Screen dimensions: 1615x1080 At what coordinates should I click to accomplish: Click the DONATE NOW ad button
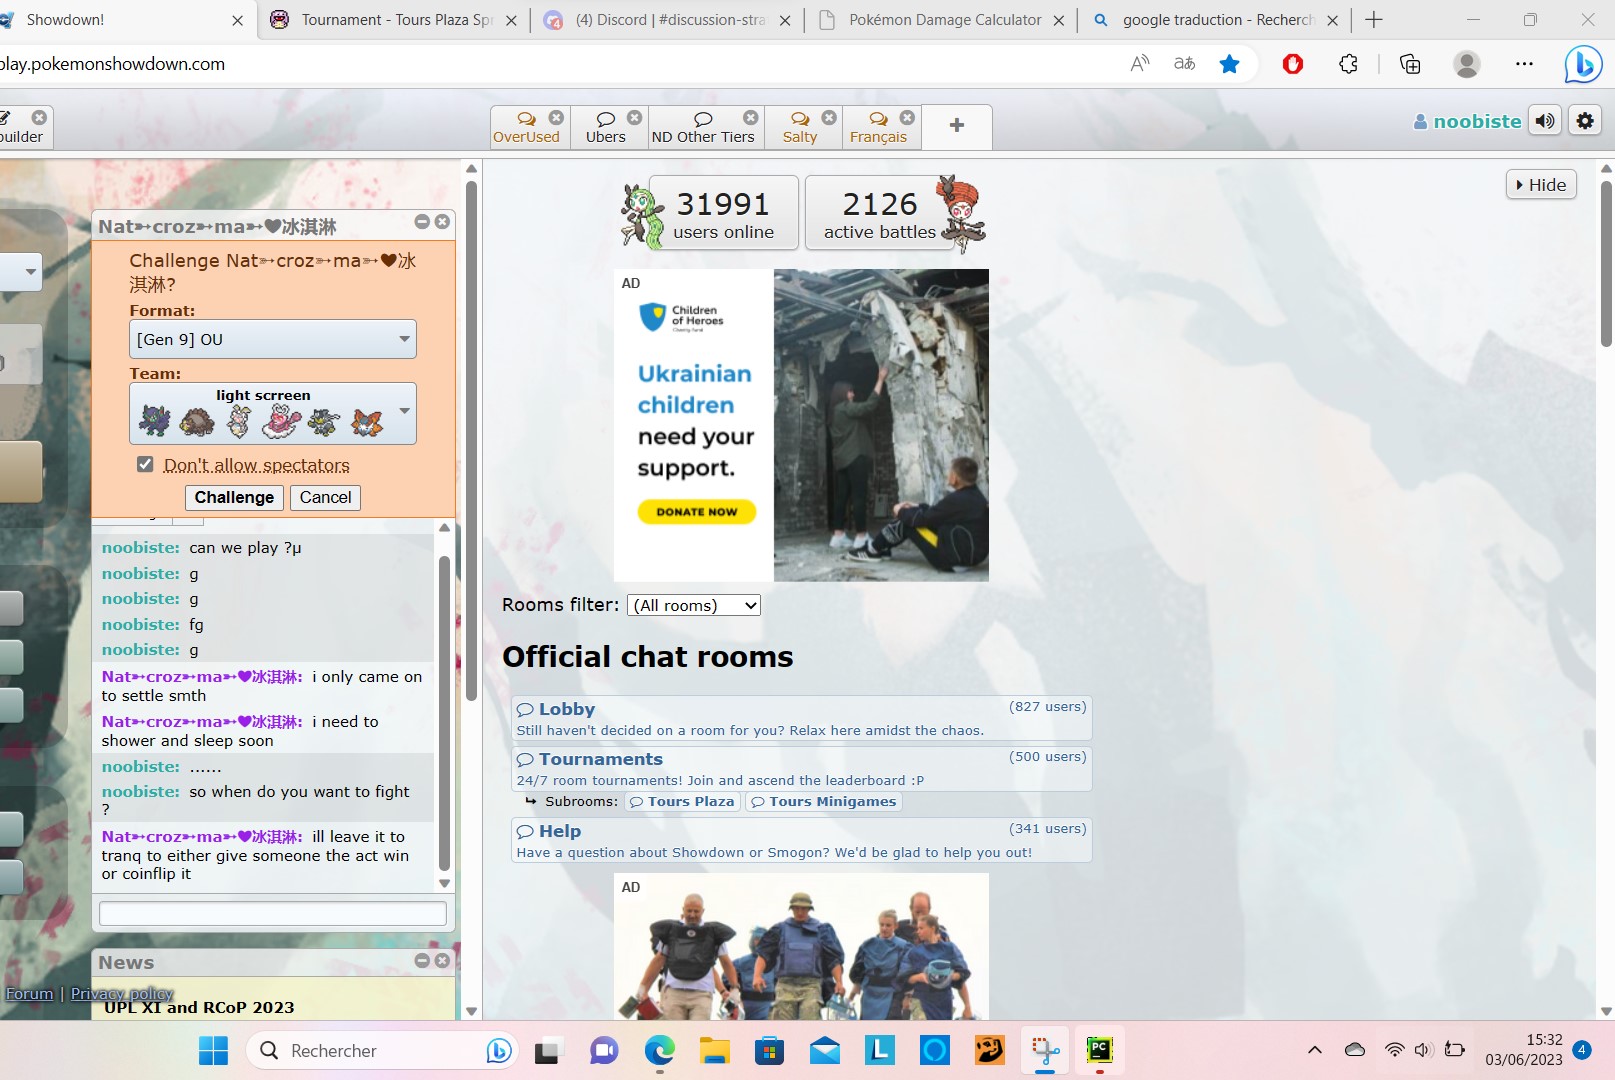coord(697,511)
